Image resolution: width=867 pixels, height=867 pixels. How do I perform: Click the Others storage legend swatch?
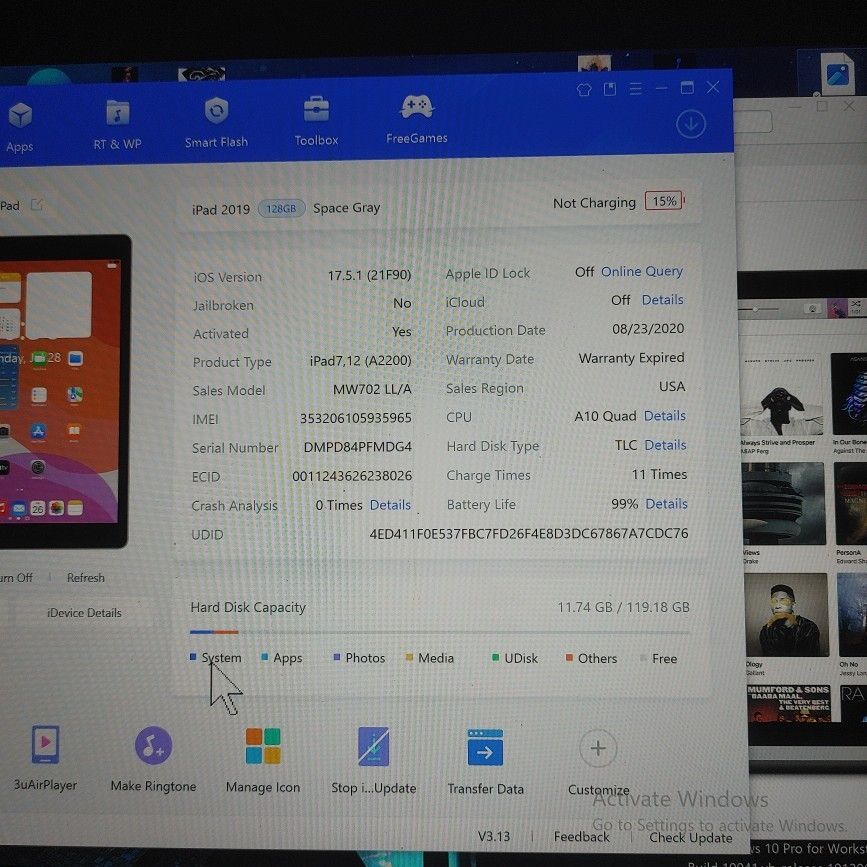(569, 657)
